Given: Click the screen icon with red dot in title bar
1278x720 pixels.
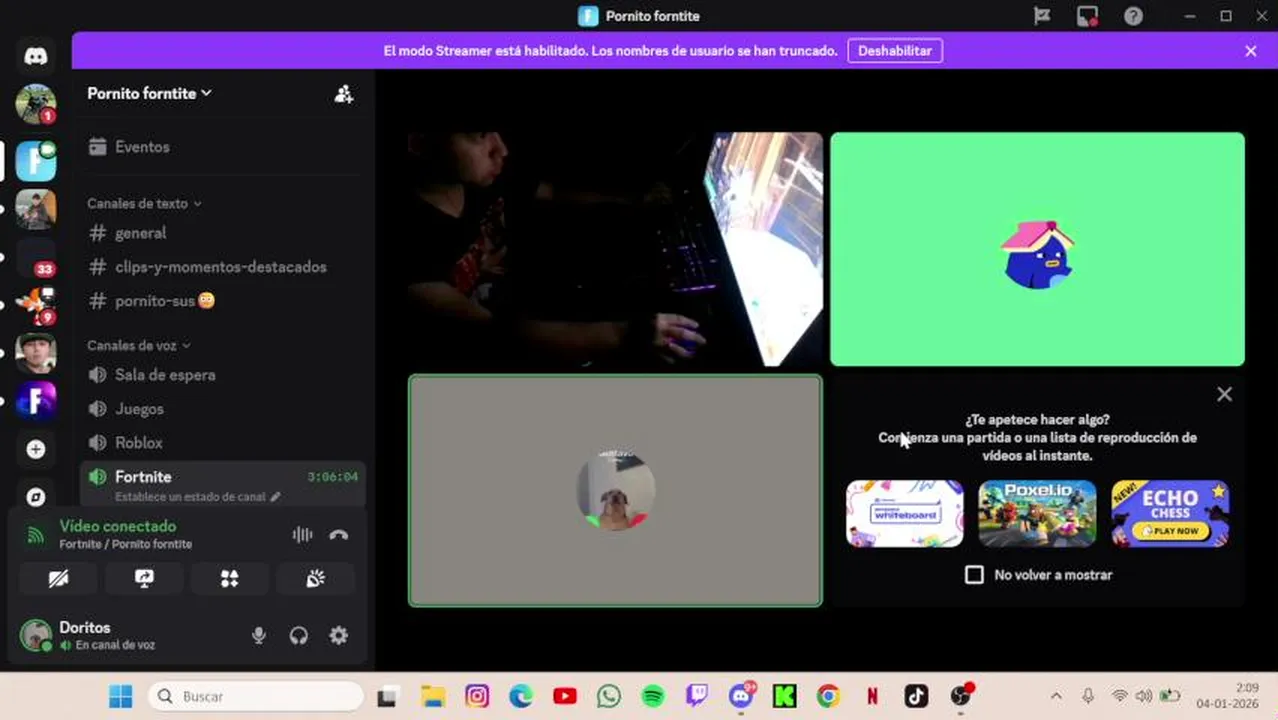Looking at the screenshot, I should click(x=1087, y=16).
